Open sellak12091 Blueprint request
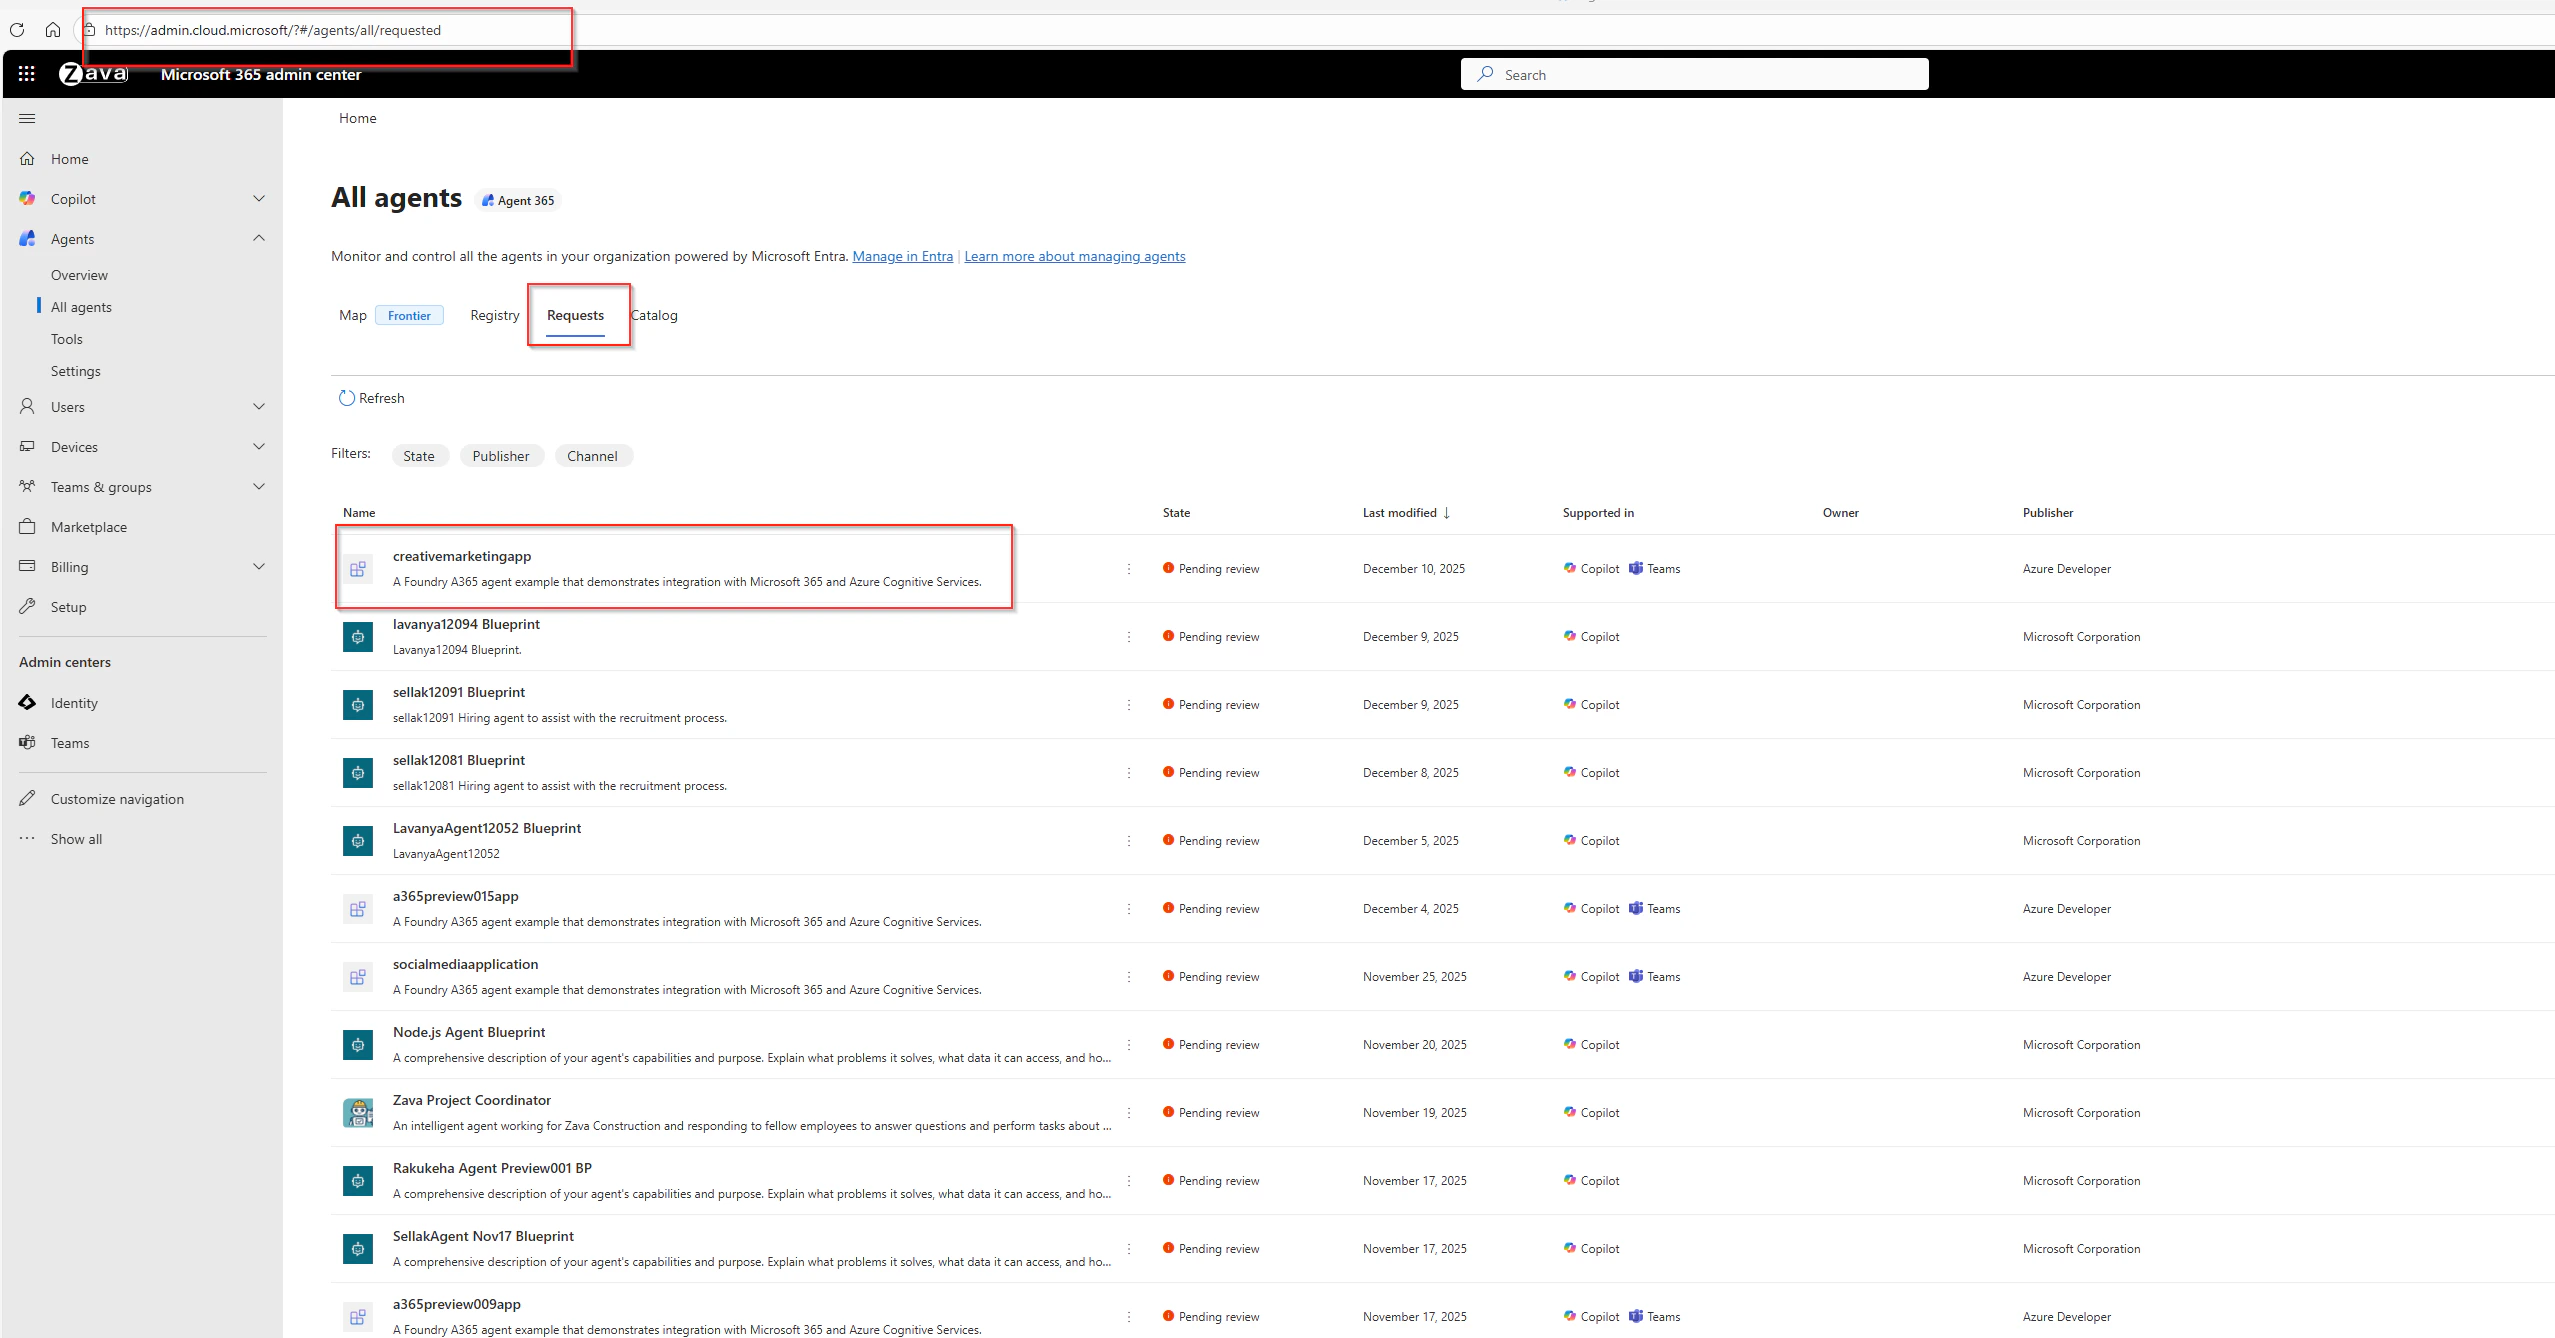Viewport: 2555px width, 1338px height. tap(459, 692)
